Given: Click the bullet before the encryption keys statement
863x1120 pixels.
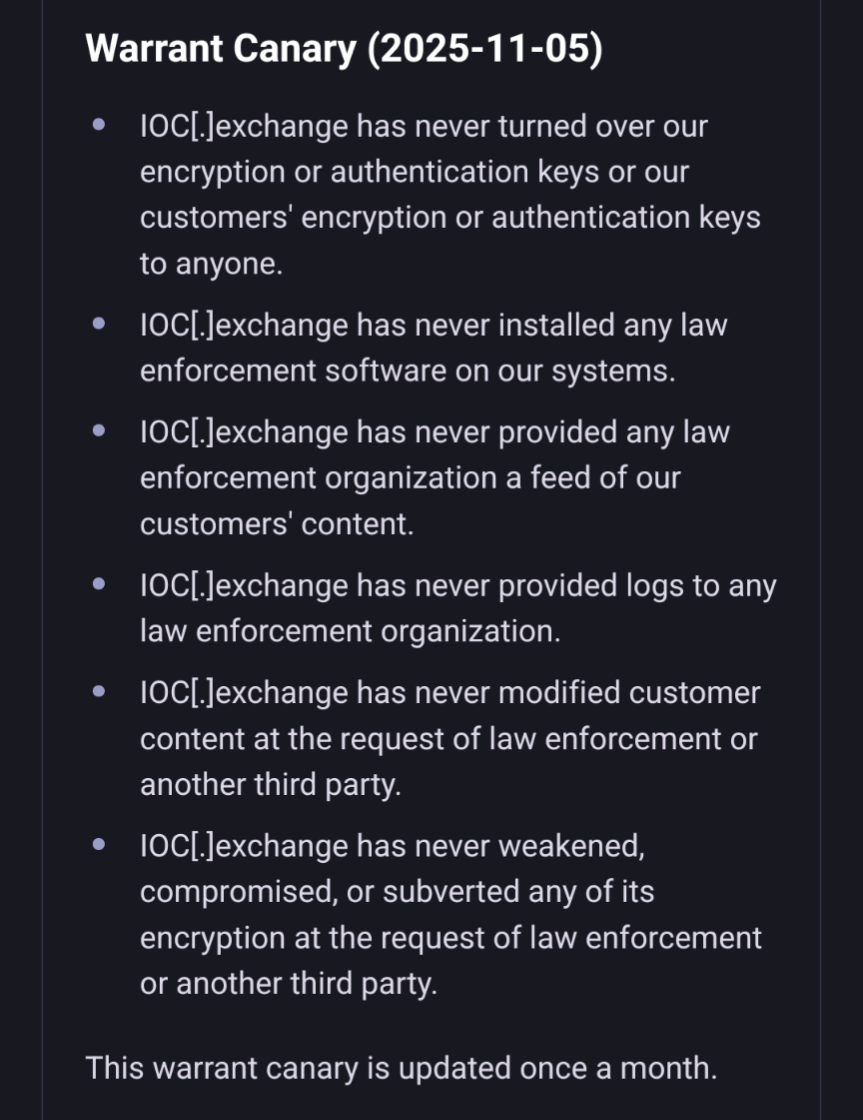Looking at the screenshot, I should 98,126.
